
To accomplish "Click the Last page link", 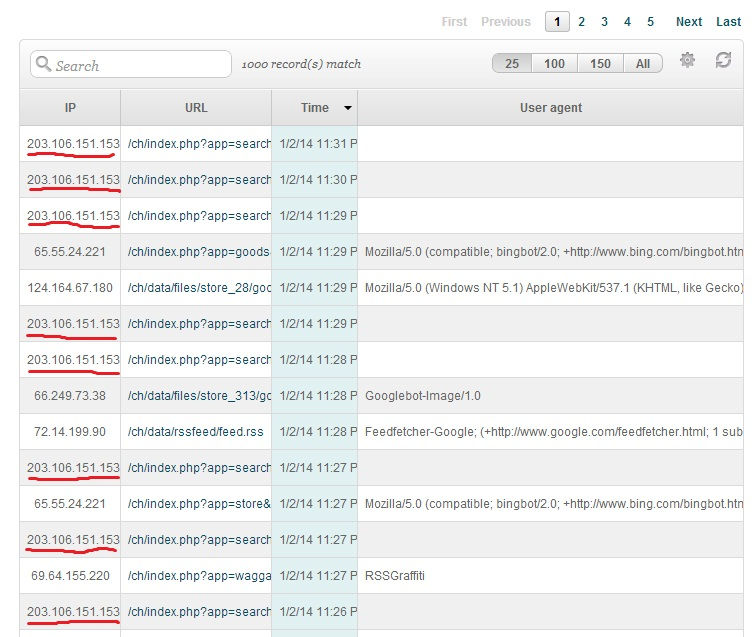I will point(729,21).
